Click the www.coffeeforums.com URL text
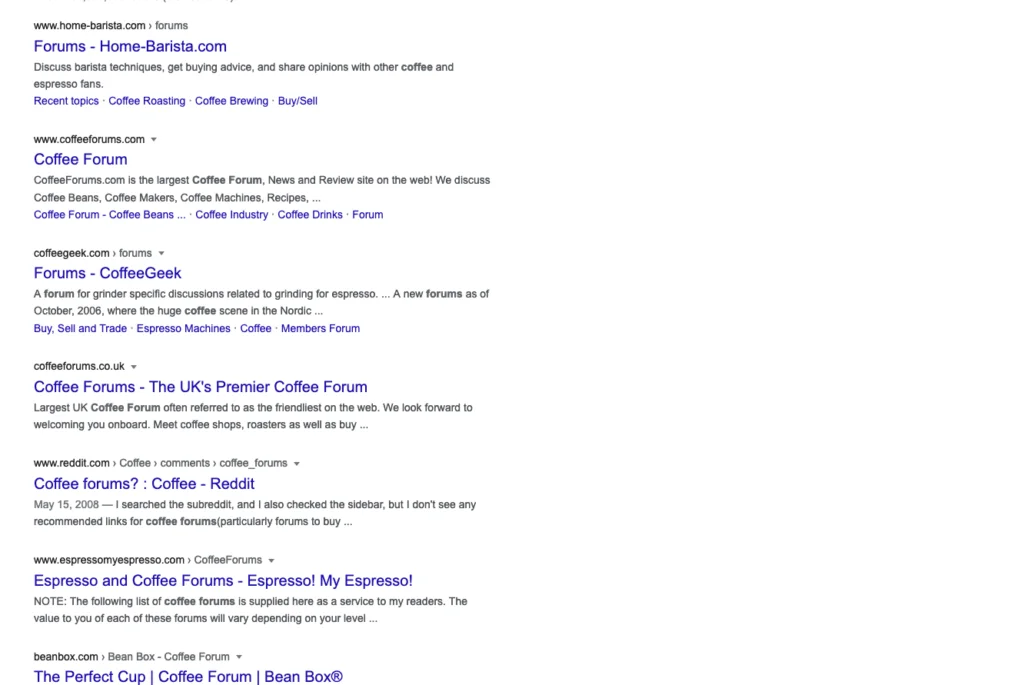Viewport: 1024px width, 685px height. pyautogui.click(x=89, y=139)
